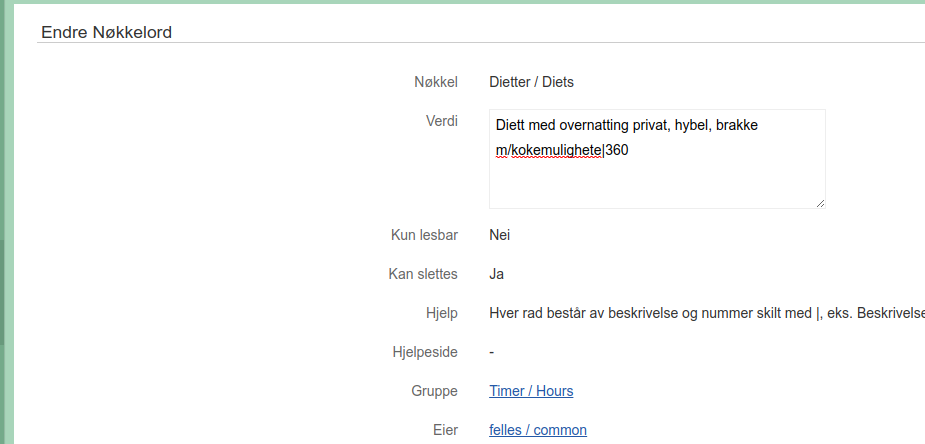Grab the Verdi textarea resize handle
The width and height of the screenshot is (925, 444).
click(820, 203)
